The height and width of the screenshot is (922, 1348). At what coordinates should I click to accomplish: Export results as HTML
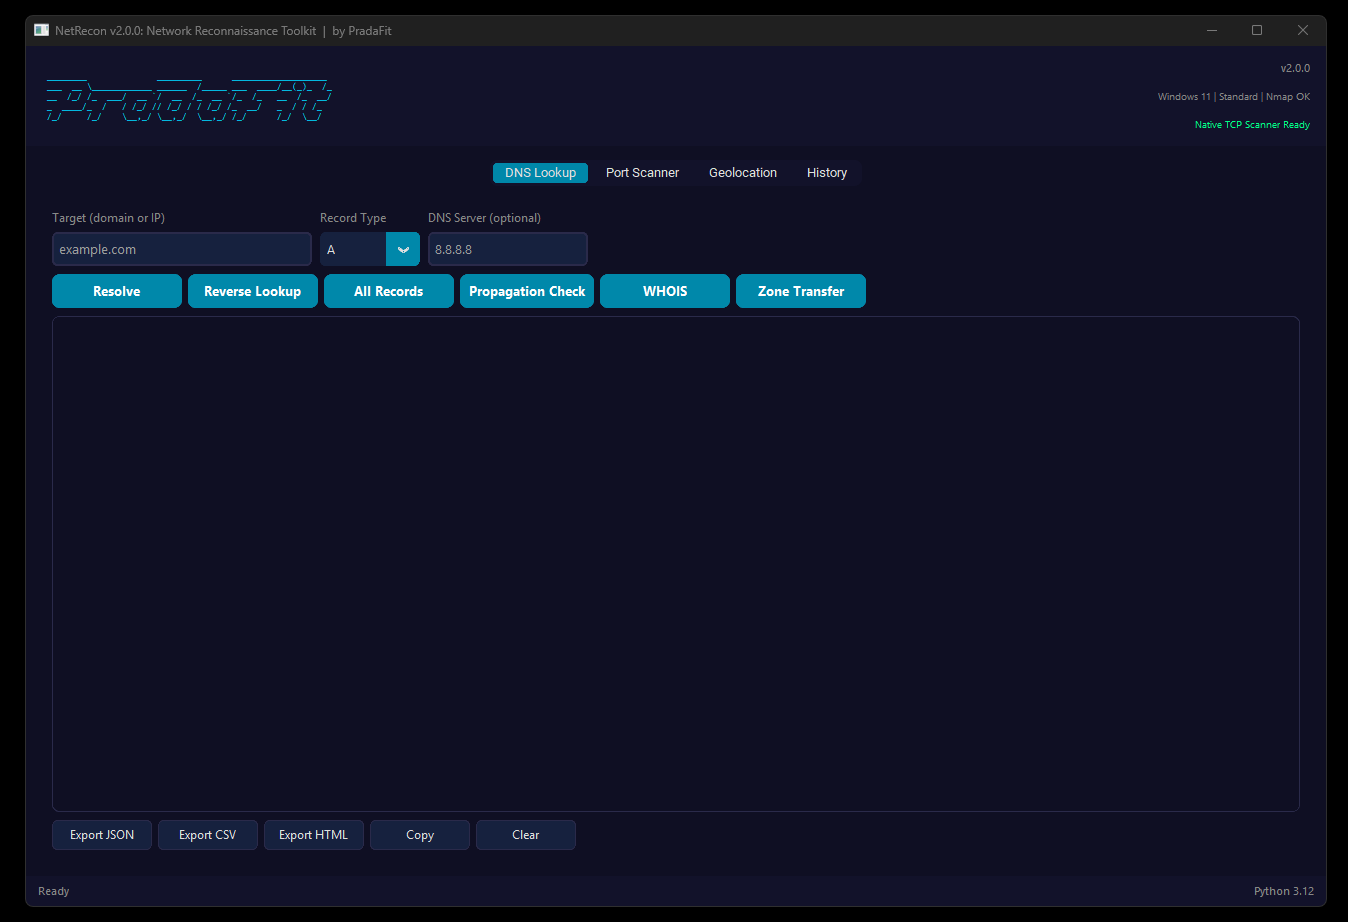coord(314,835)
